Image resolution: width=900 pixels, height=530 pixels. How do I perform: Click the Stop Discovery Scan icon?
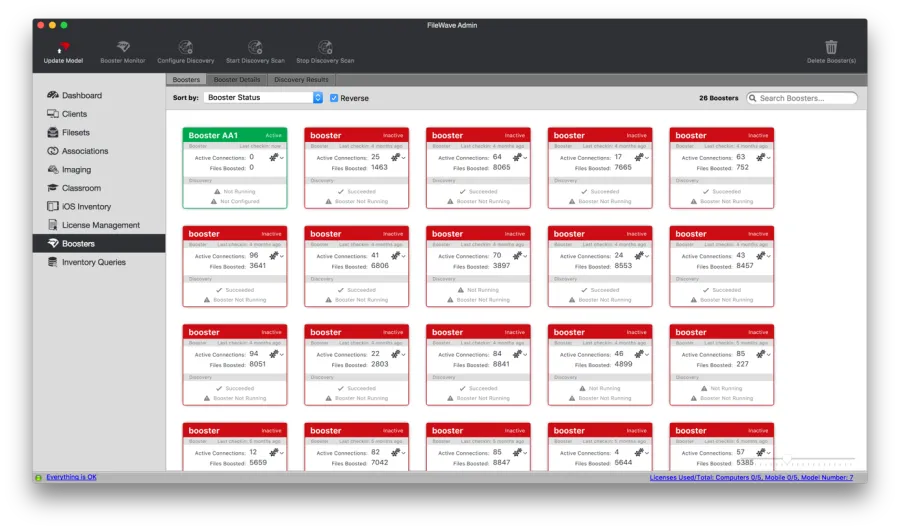pos(325,47)
